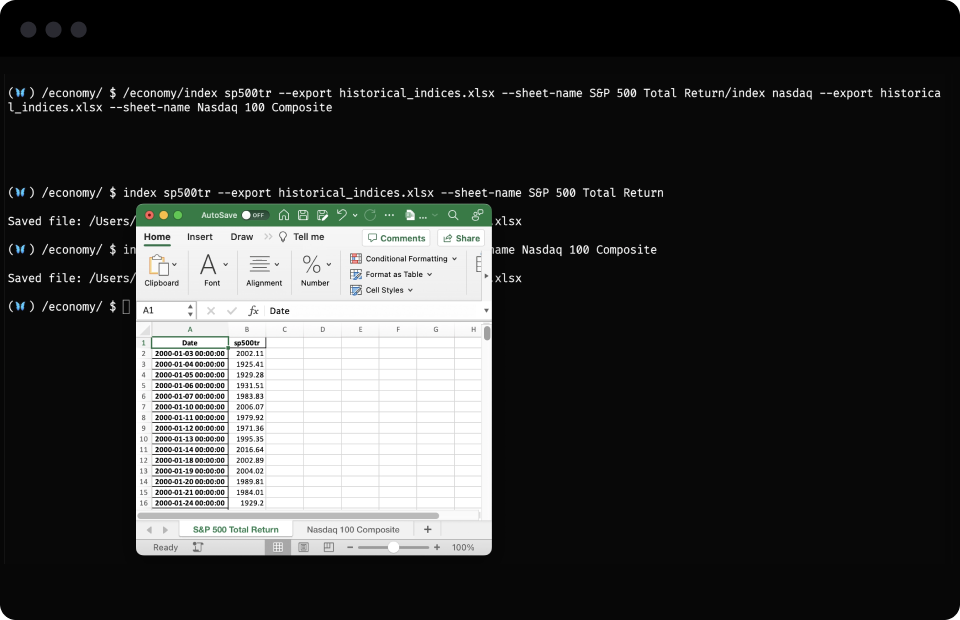Viewport: 960px width, 620px height.
Task: Open Search from the Excel toolbar
Action: [453, 215]
